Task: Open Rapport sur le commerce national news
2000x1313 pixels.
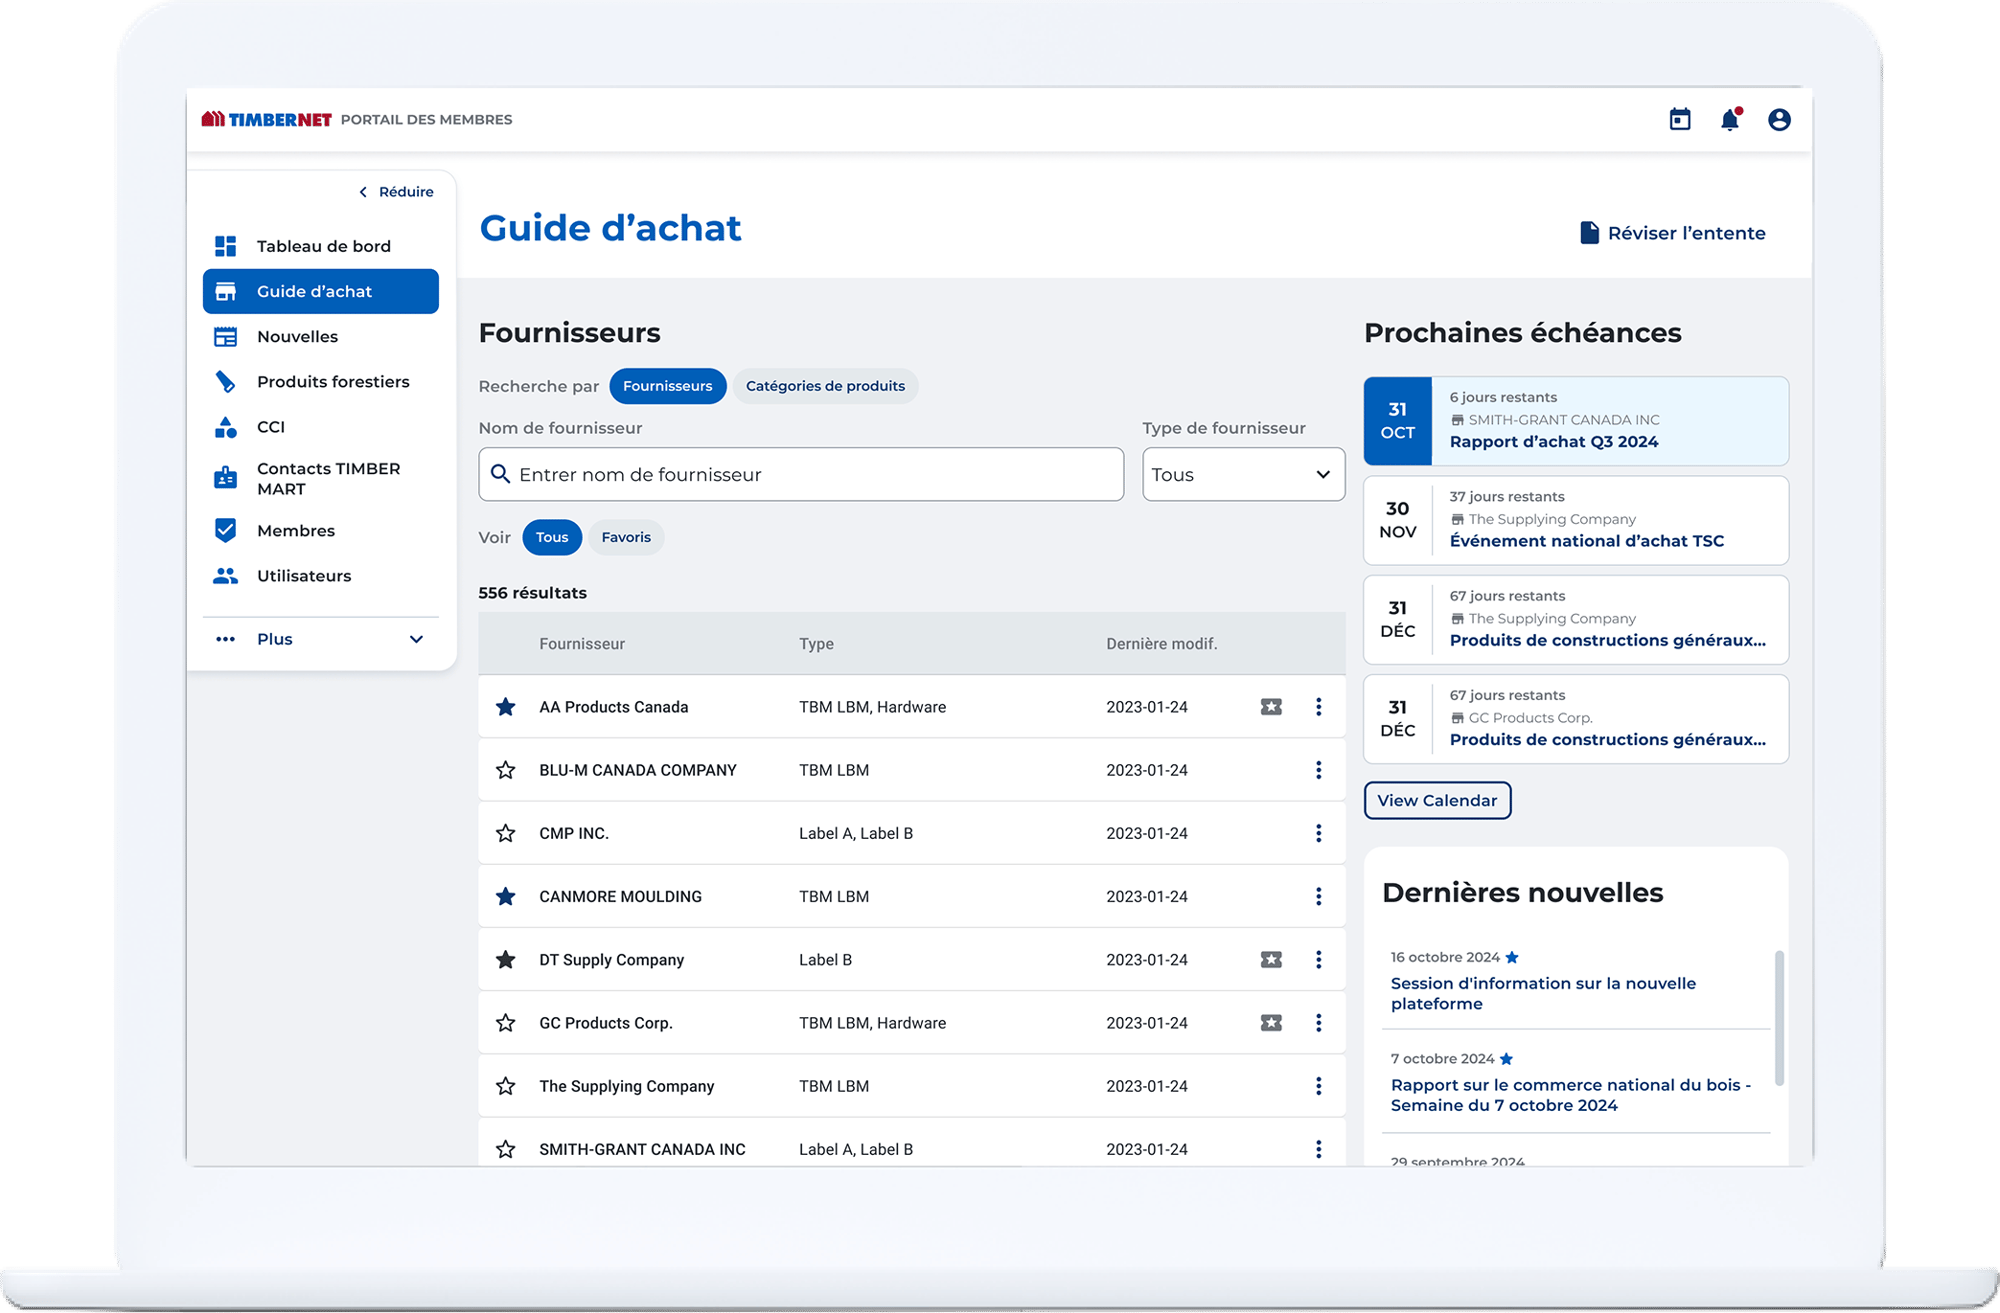Action: pos(1571,1095)
